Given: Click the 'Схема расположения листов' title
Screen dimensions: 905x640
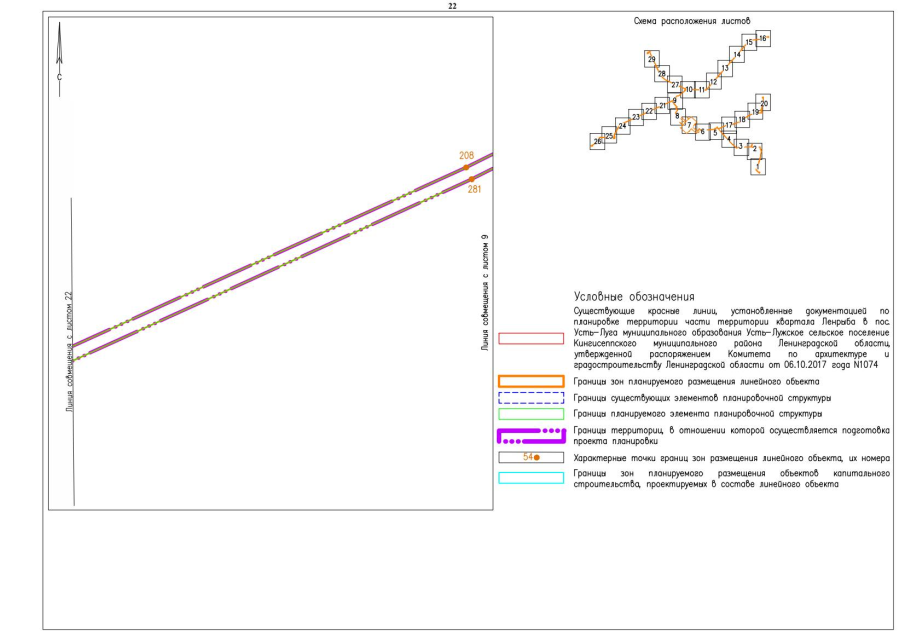Looking at the screenshot, I should click(x=691, y=21).
